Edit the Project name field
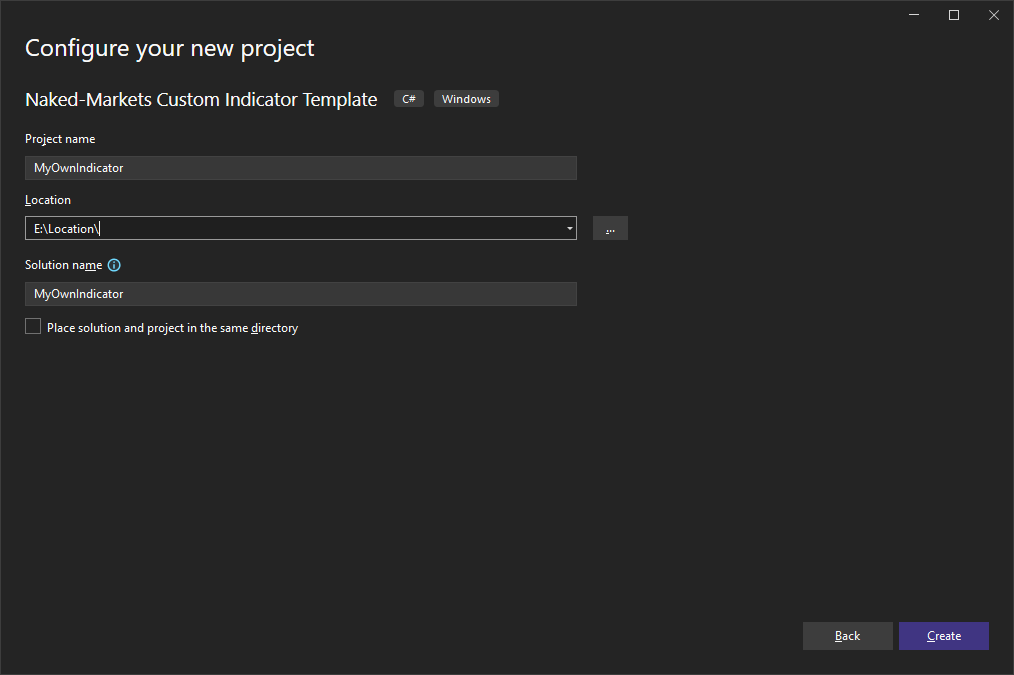Viewport: 1014px width, 675px height. tap(301, 168)
